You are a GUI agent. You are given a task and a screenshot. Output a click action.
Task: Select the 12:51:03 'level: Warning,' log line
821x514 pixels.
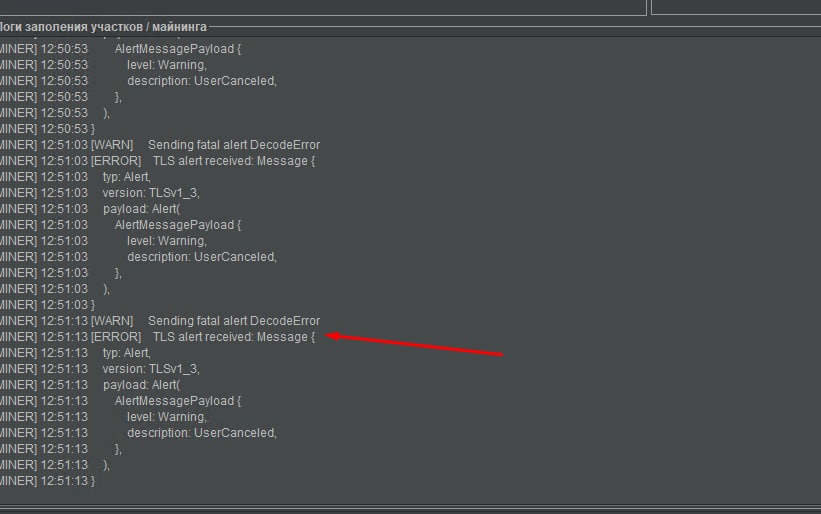coord(104,241)
